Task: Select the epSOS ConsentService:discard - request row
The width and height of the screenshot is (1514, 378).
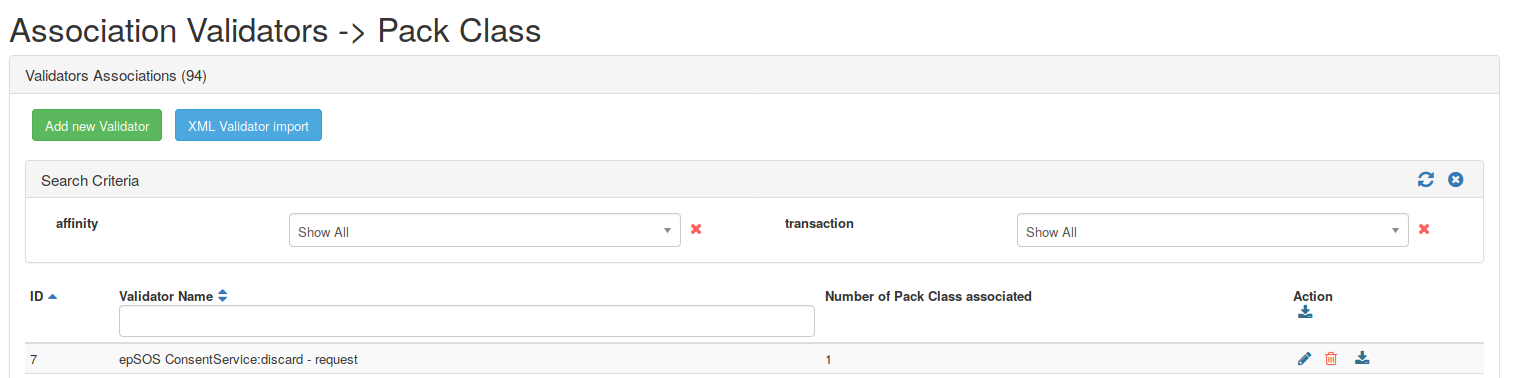Action: pyautogui.click(x=754, y=359)
